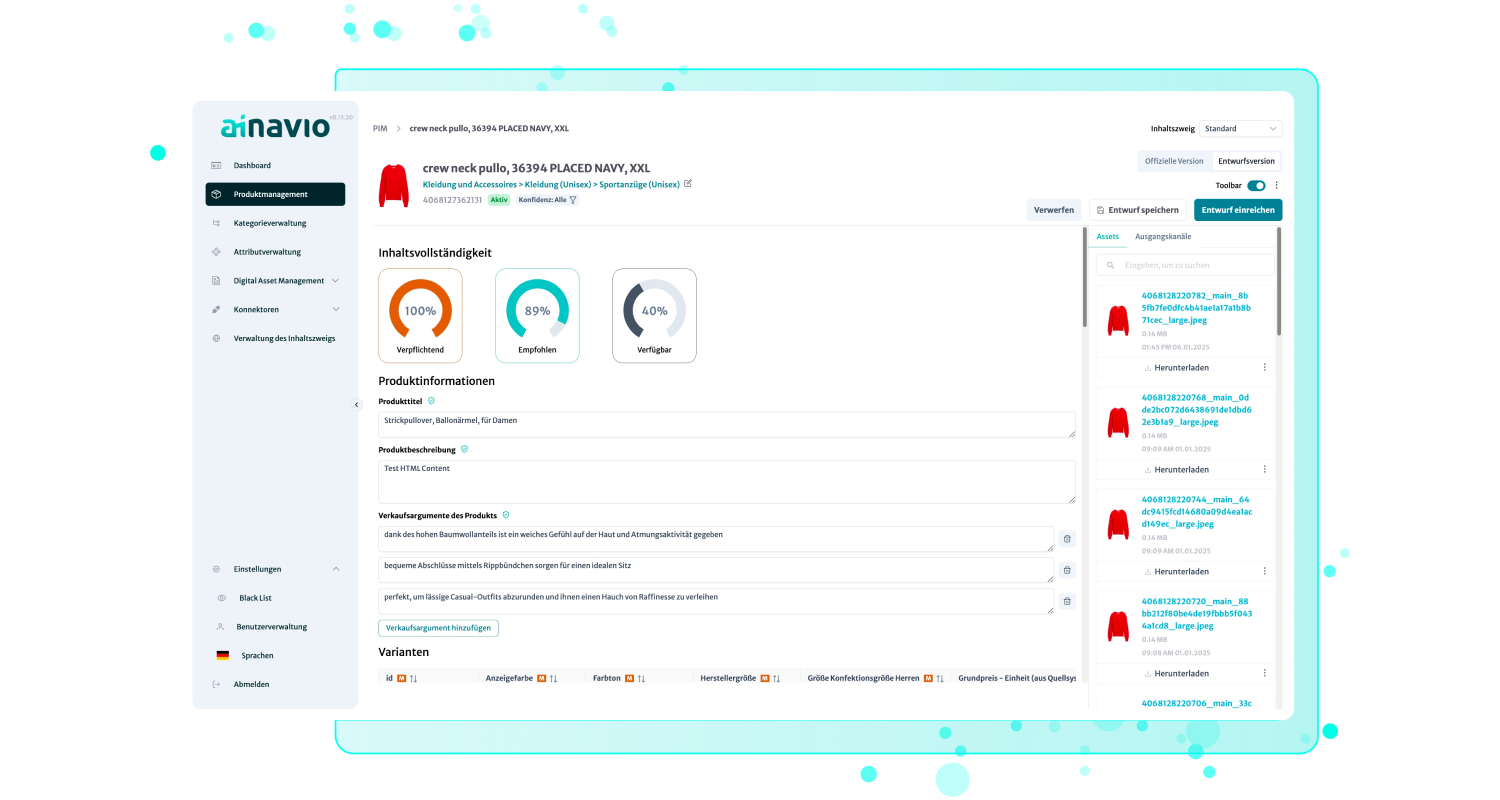
Task: Open the Inhaltszweig Standard dropdown
Action: [x=1240, y=129]
